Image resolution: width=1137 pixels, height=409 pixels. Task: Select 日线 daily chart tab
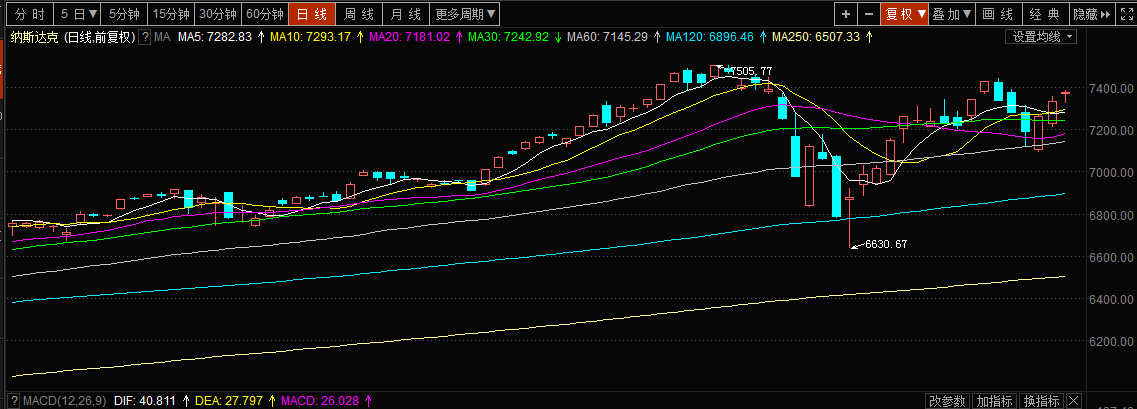click(x=312, y=14)
